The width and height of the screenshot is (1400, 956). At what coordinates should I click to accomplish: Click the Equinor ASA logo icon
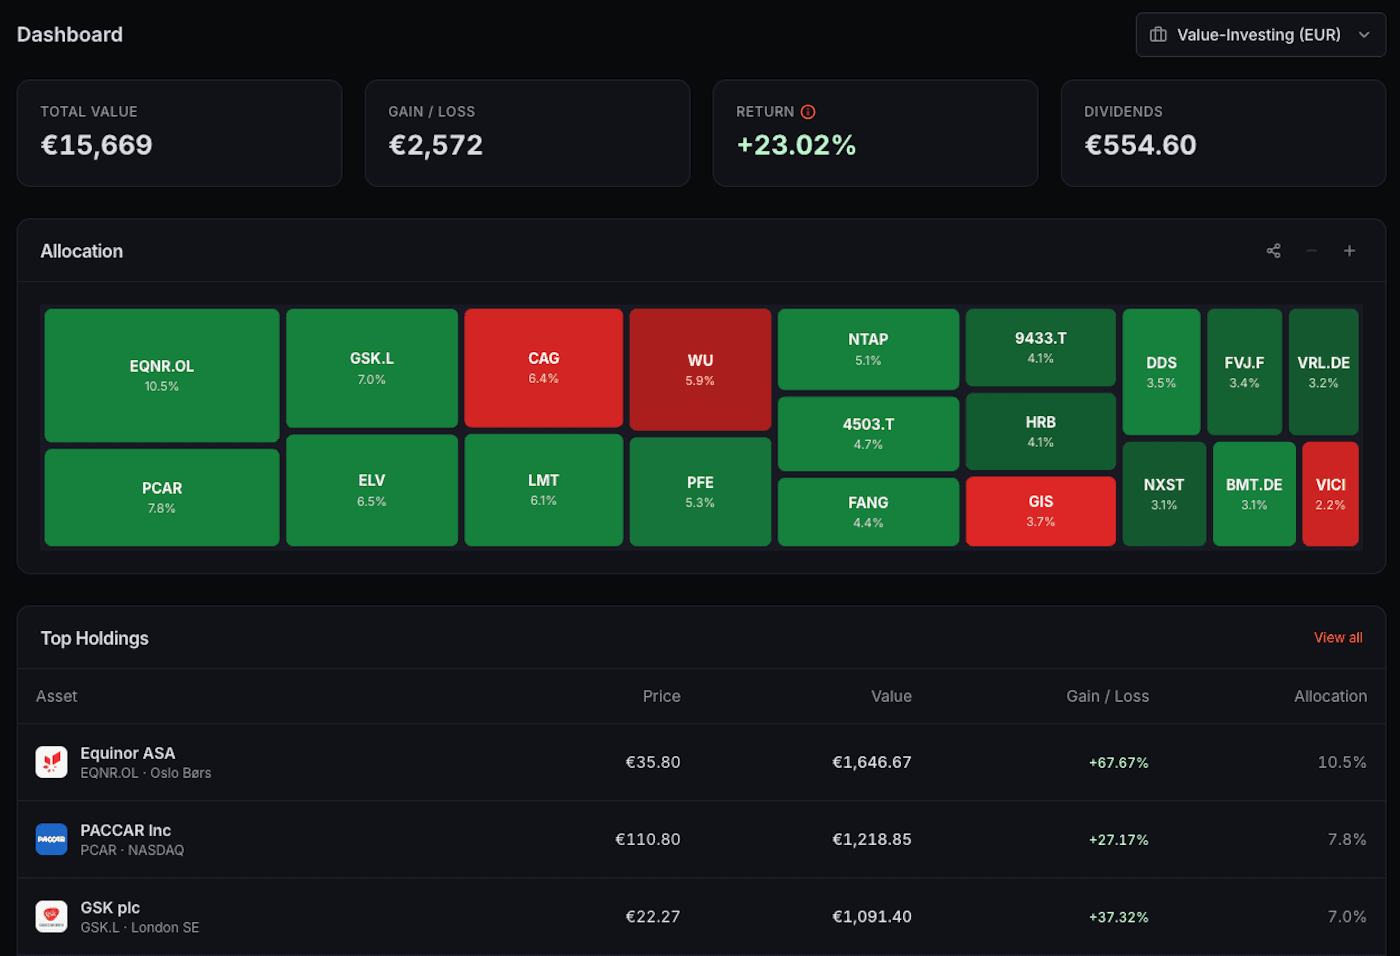tap(52, 762)
